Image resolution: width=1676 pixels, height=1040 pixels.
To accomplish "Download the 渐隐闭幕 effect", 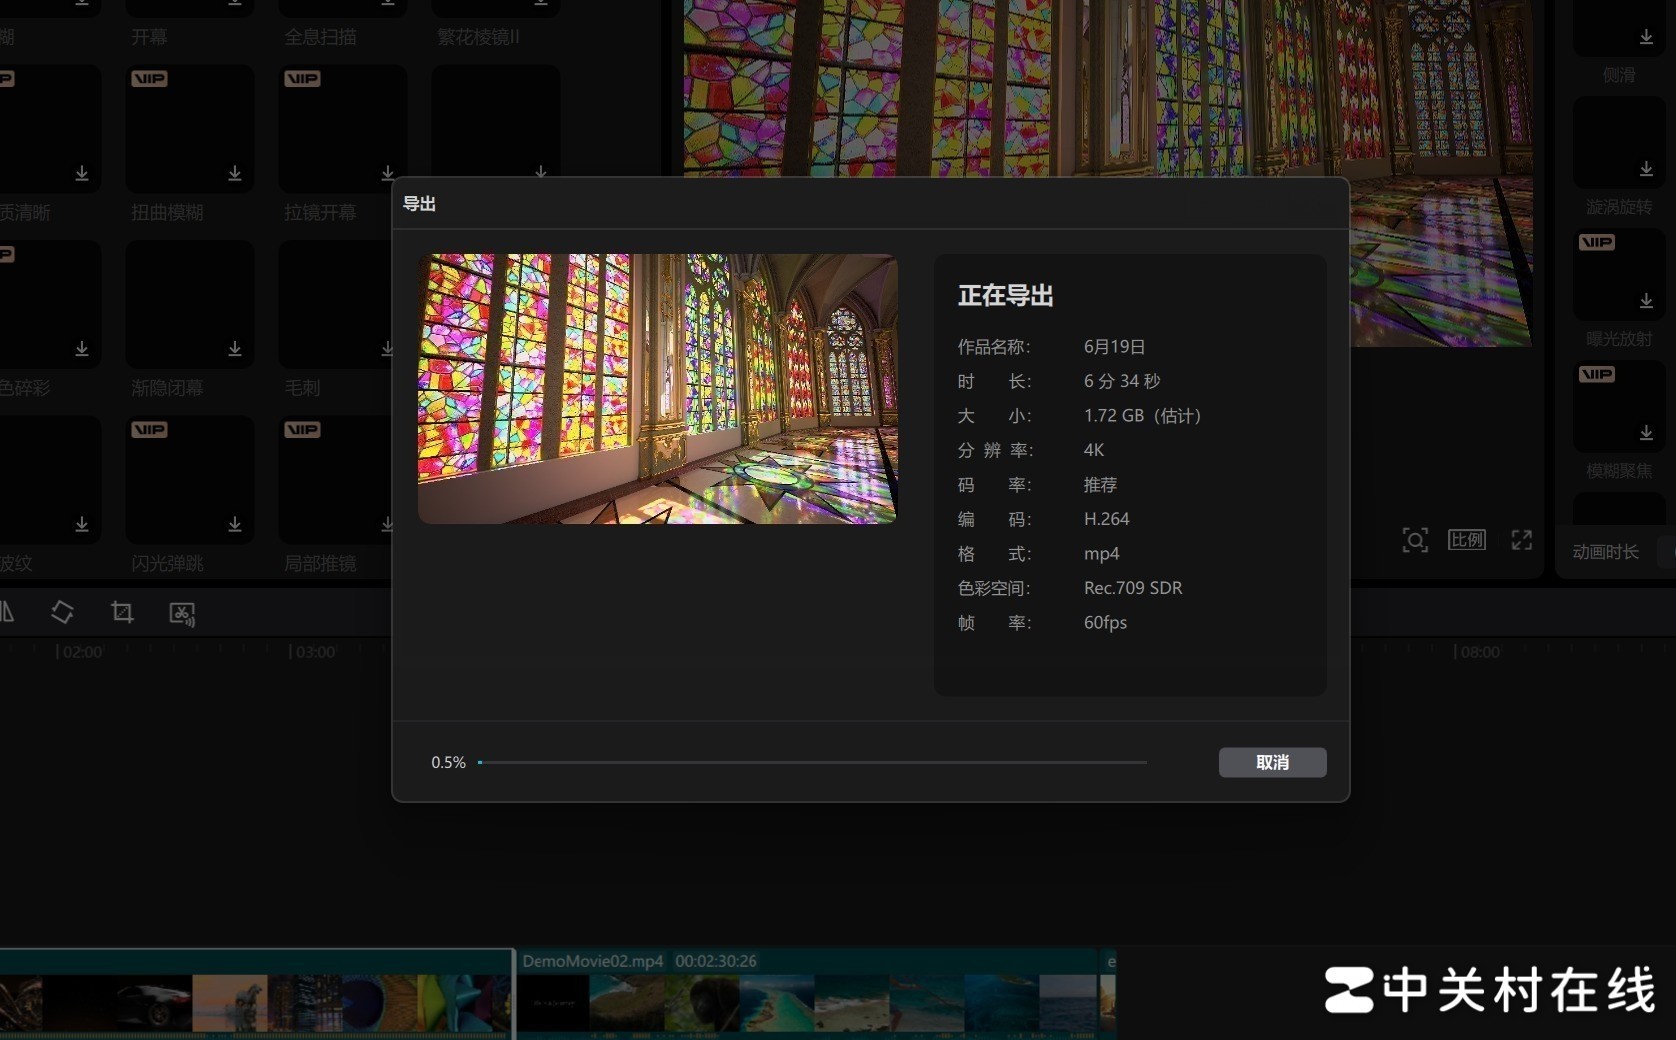I will 234,349.
